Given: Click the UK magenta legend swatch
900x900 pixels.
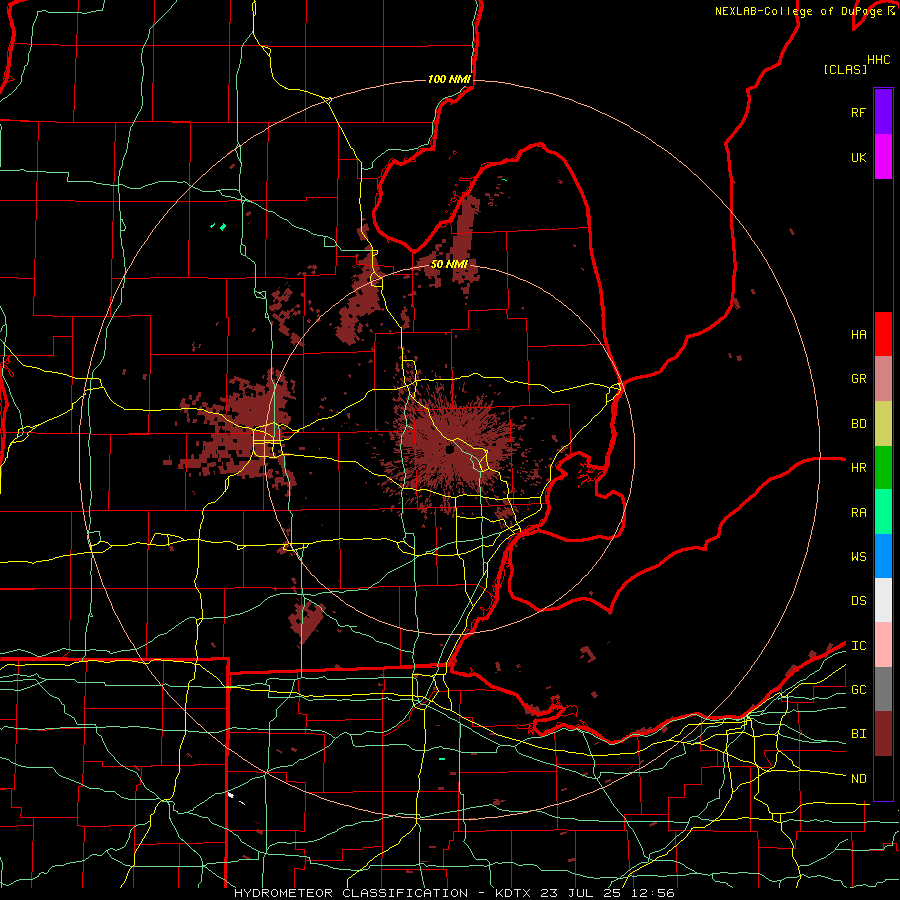Looking at the screenshot, I should click(x=883, y=157).
